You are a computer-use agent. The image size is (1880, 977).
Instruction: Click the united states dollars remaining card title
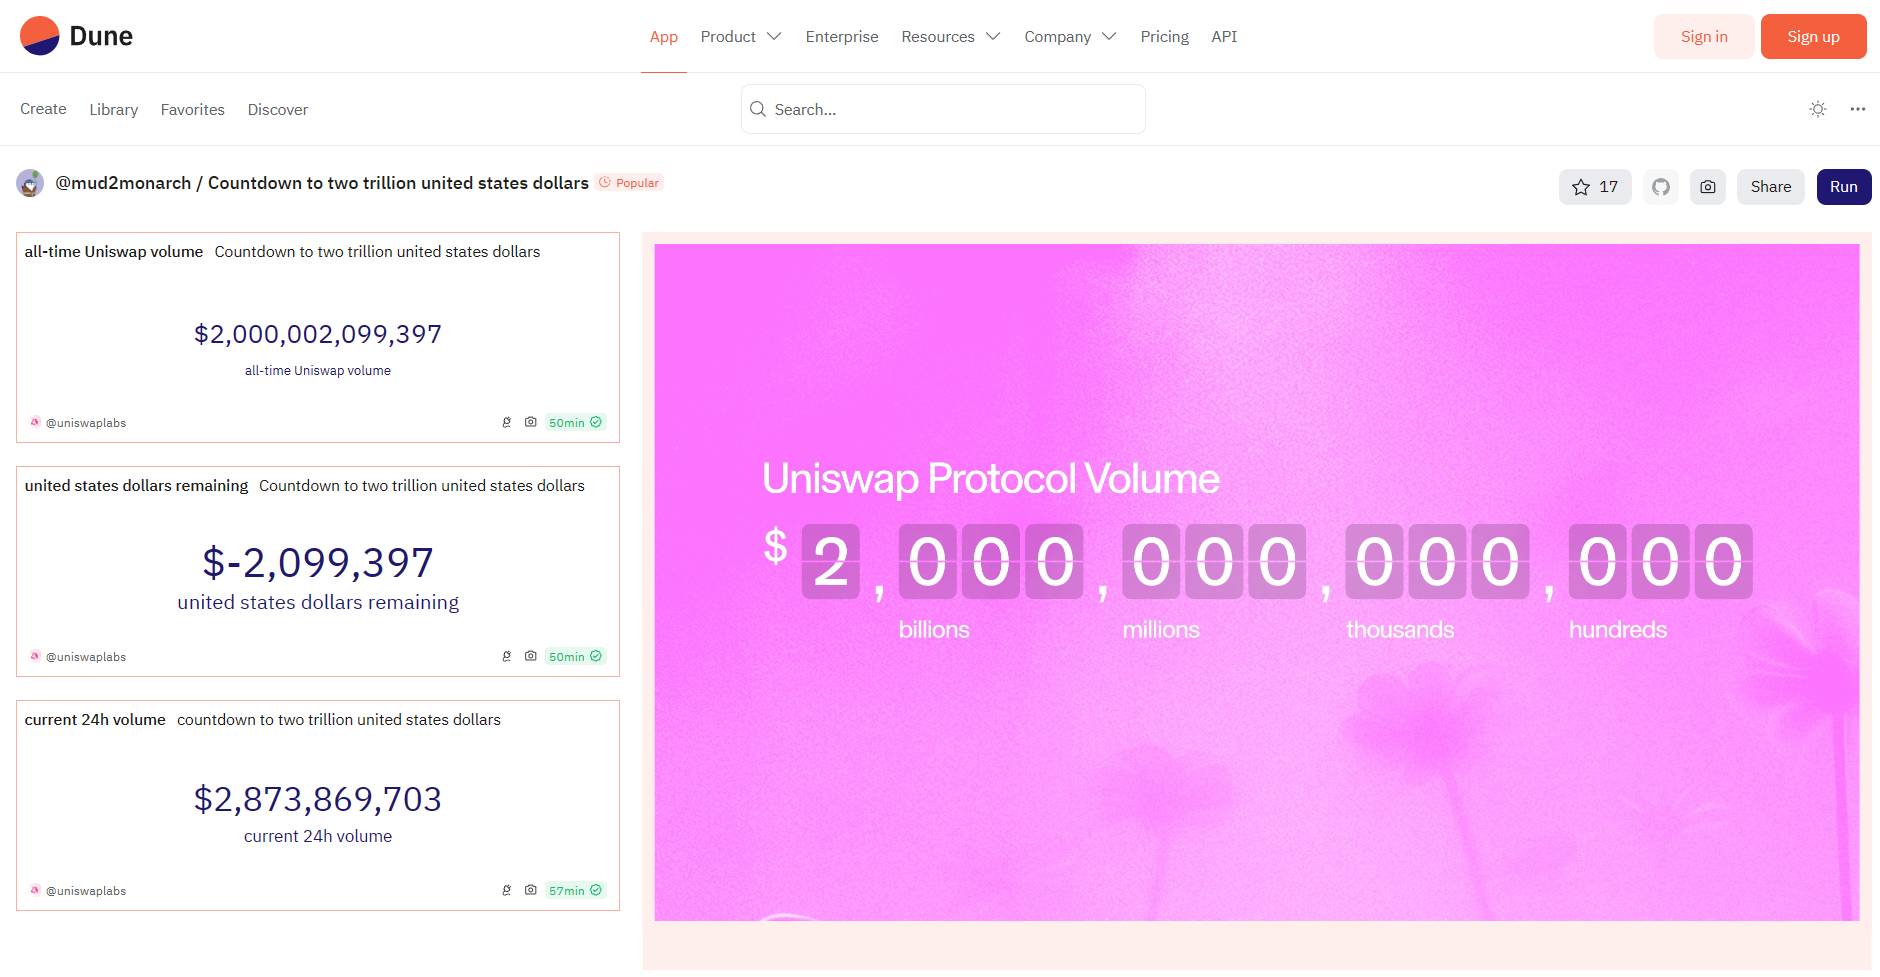(136, 486)
